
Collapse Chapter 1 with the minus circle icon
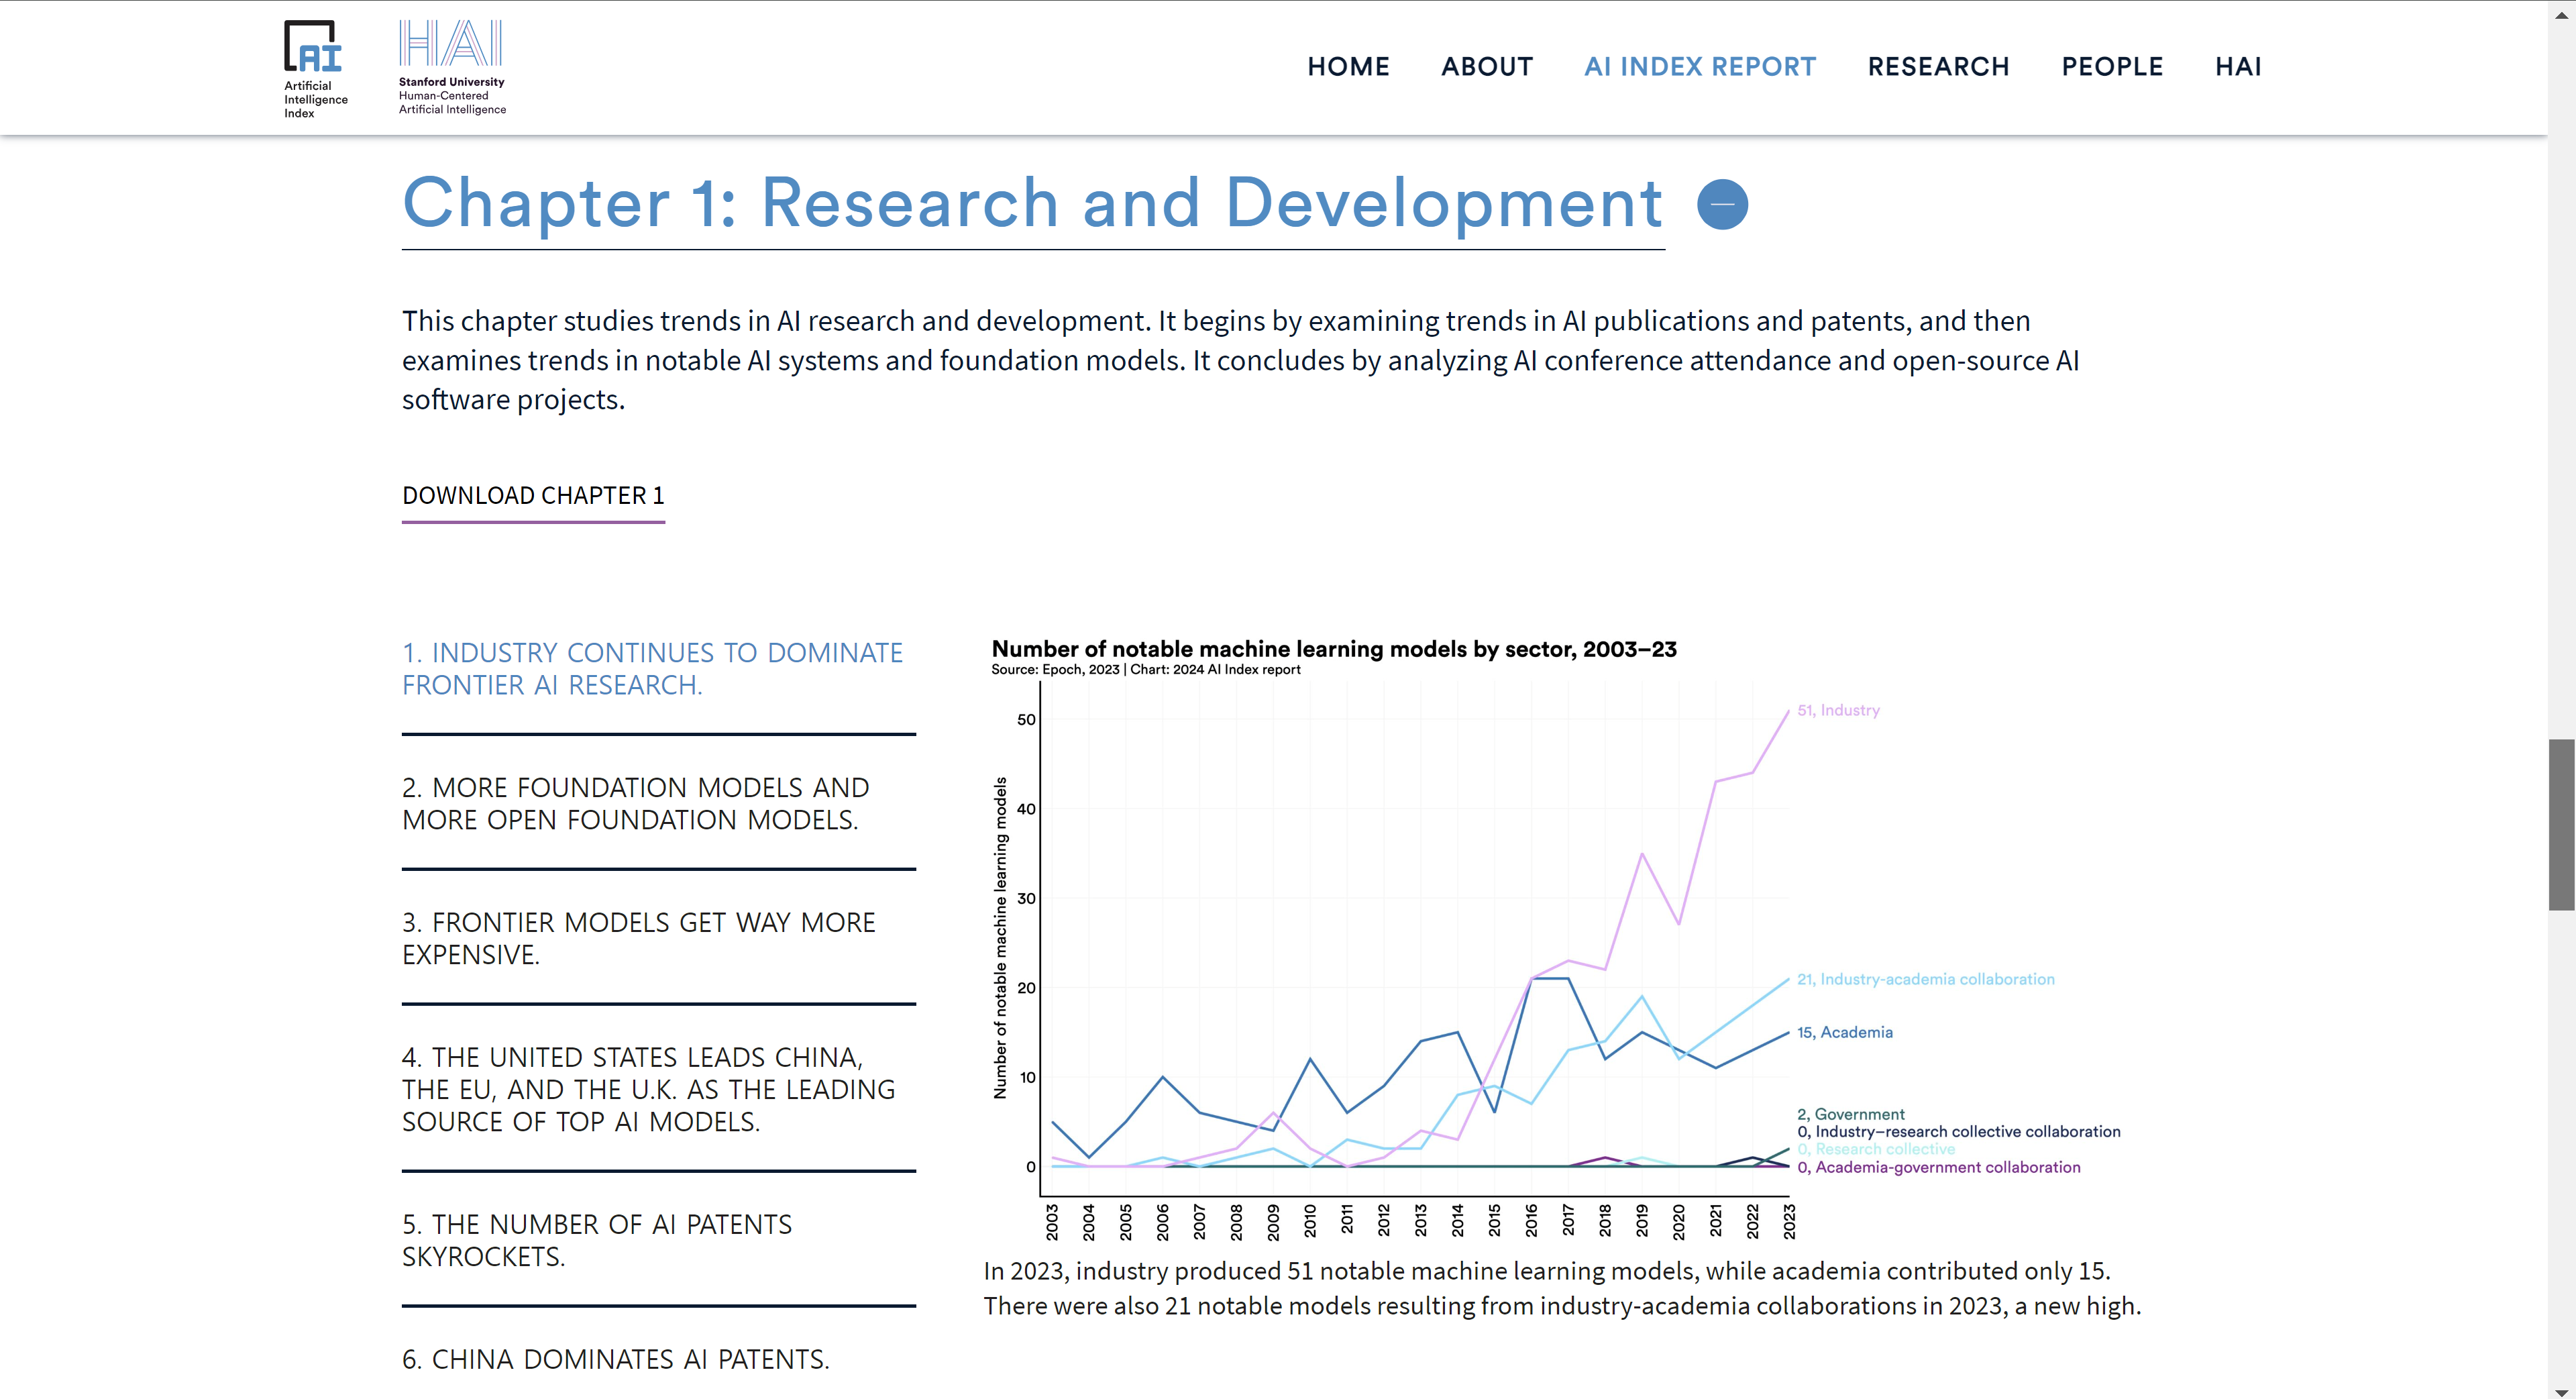(1722, 204)
